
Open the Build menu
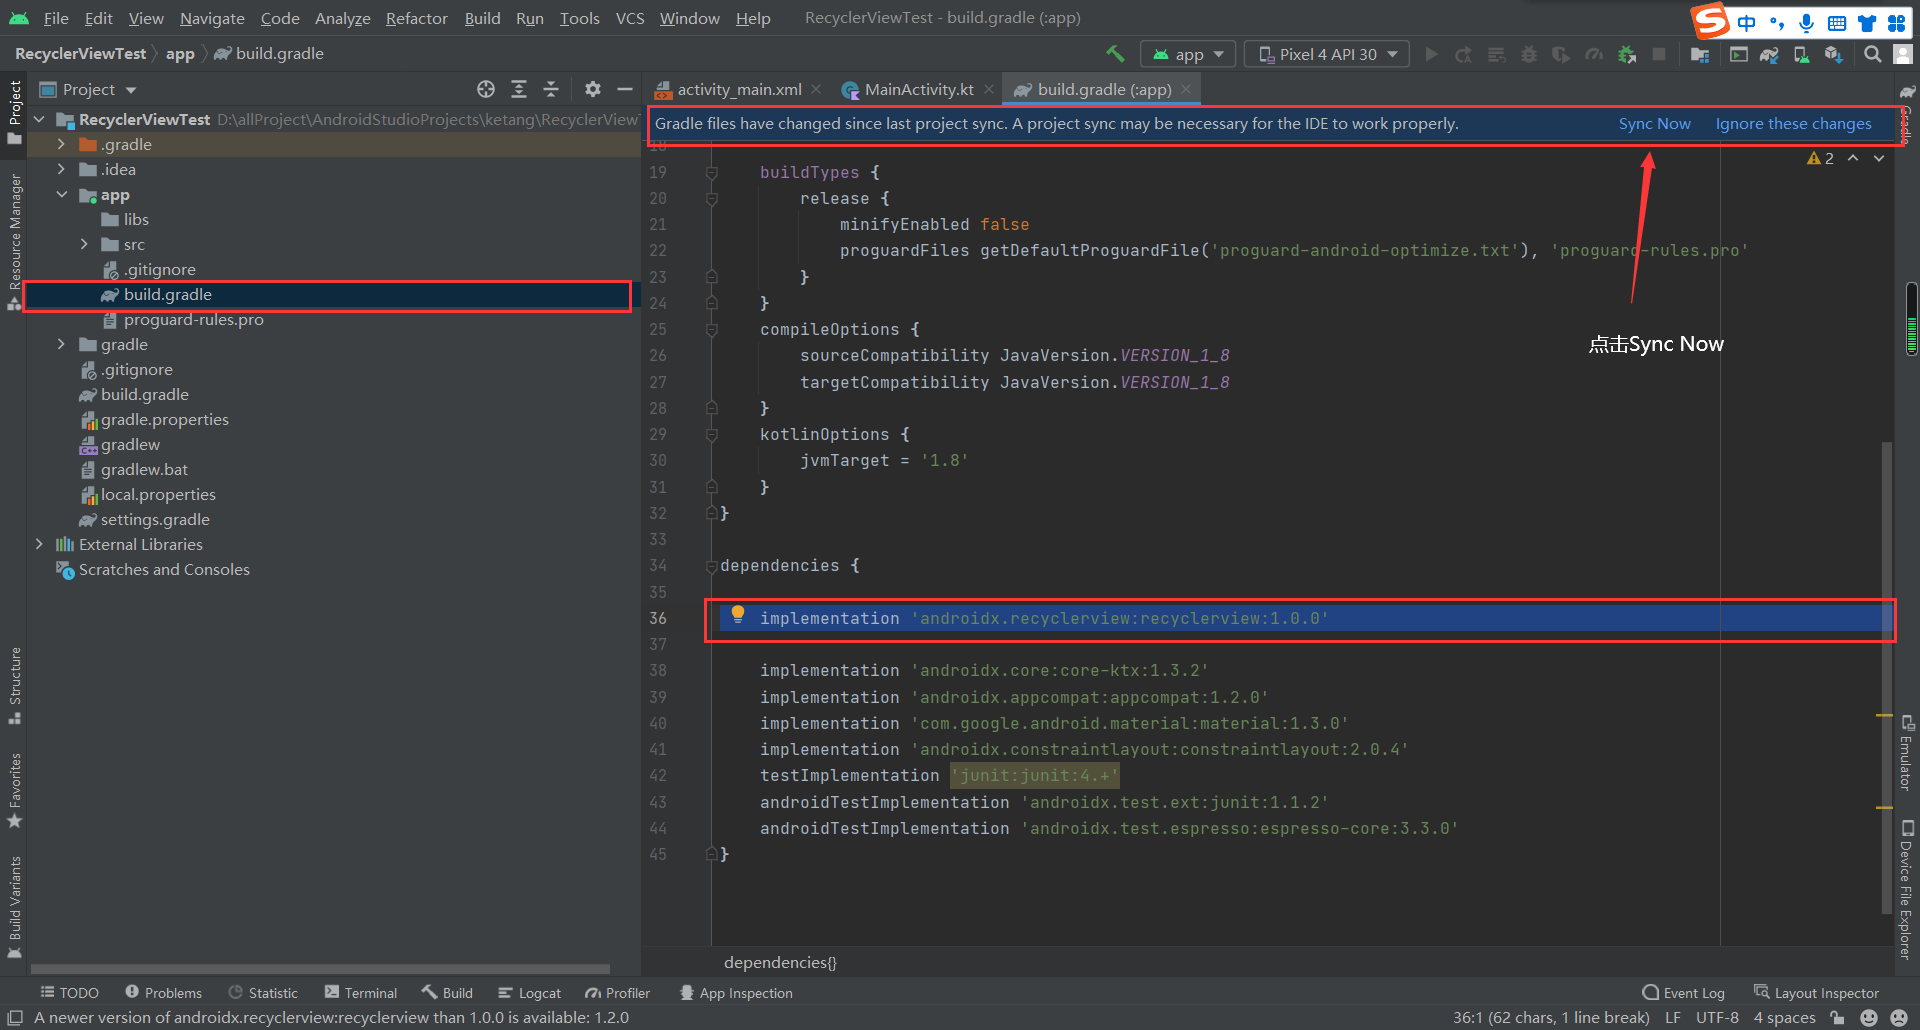pos(482,18)
